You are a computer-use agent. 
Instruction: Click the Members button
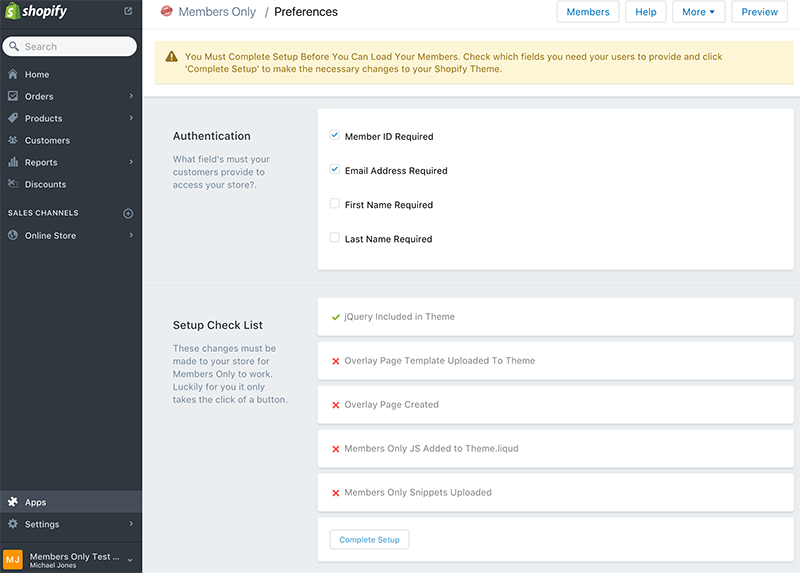[x=588, y=12]
